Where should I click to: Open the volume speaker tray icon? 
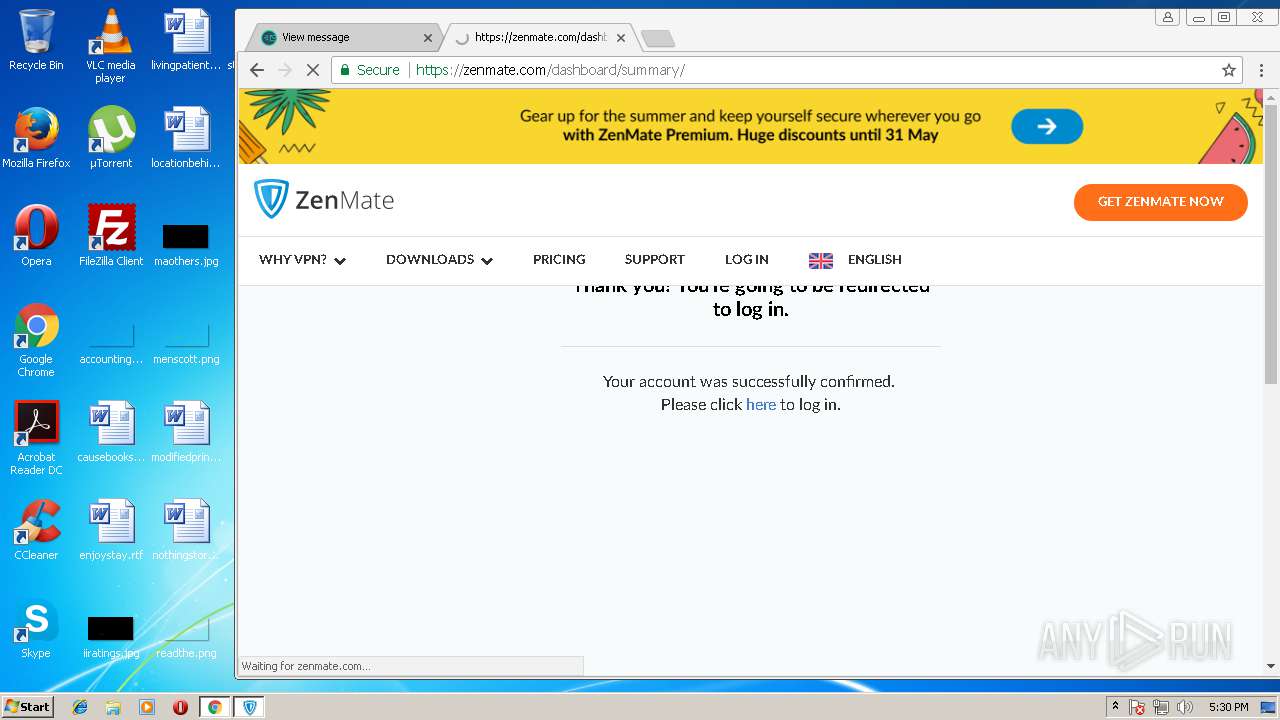click(x=1185, y=707)
